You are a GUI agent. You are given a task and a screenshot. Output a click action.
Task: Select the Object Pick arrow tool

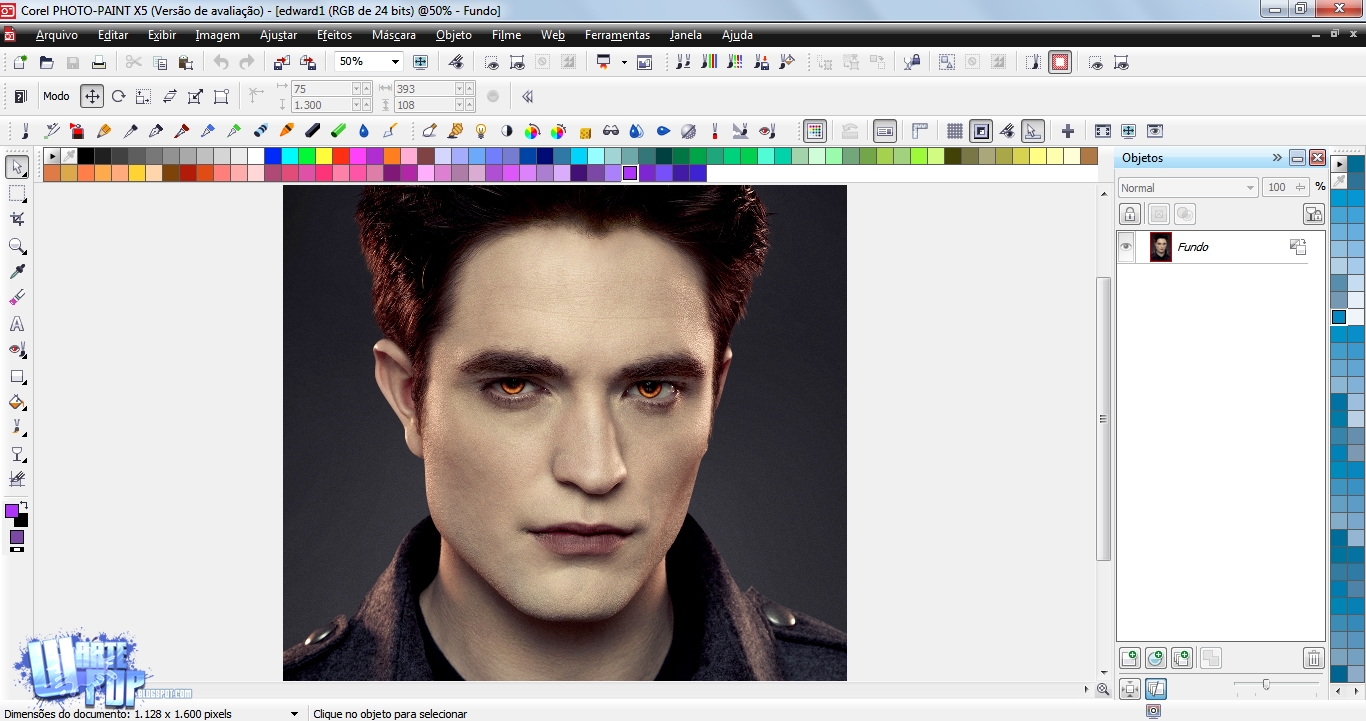pos(17,167)
